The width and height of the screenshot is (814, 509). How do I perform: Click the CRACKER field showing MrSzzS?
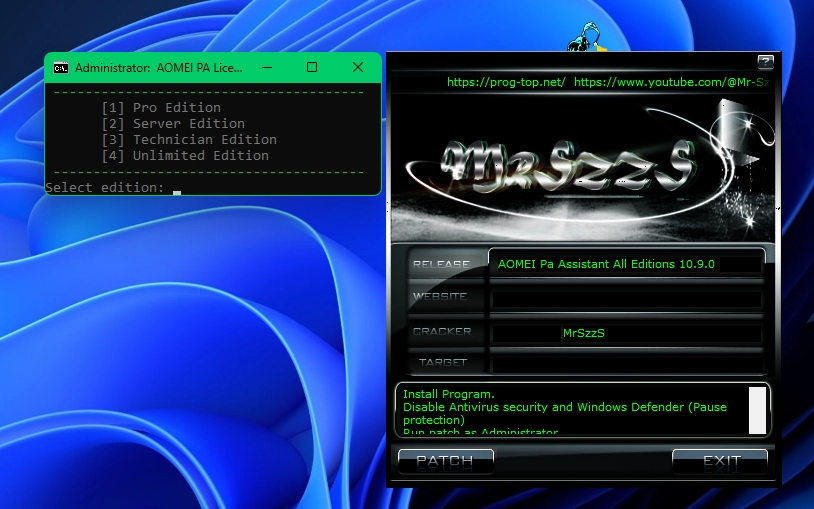coord(626,333)
